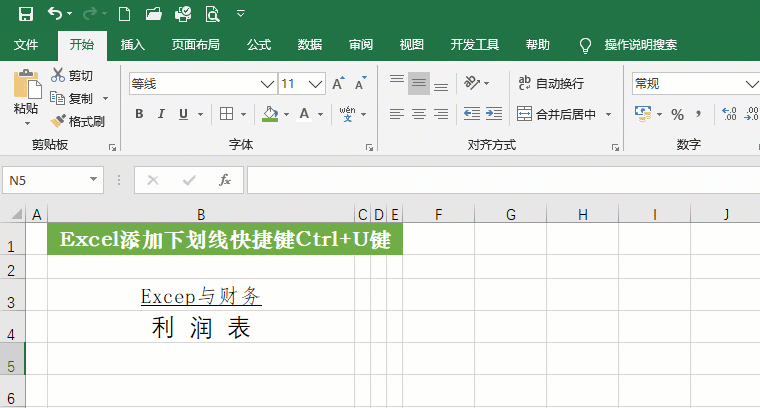Click the Decrease Indent icon
This screenshot has height=408, width=760.
[x=472, y=114]
